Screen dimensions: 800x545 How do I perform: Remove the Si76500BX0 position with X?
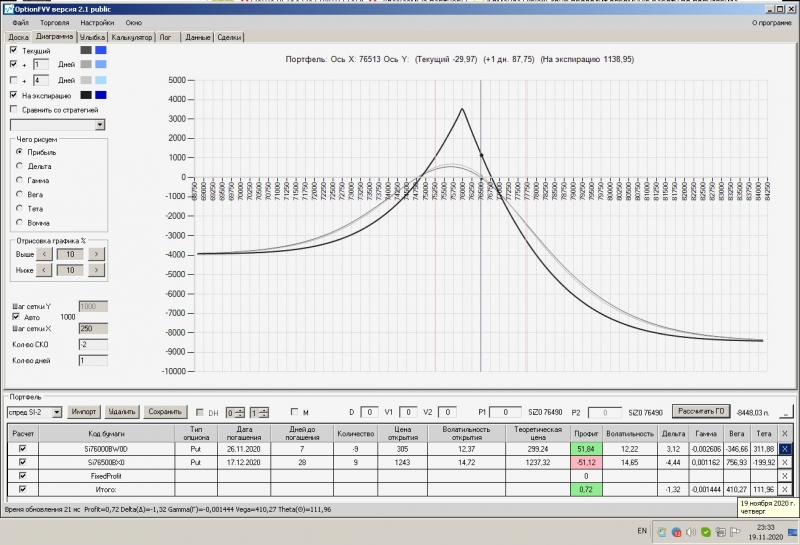tap(785, 463)
